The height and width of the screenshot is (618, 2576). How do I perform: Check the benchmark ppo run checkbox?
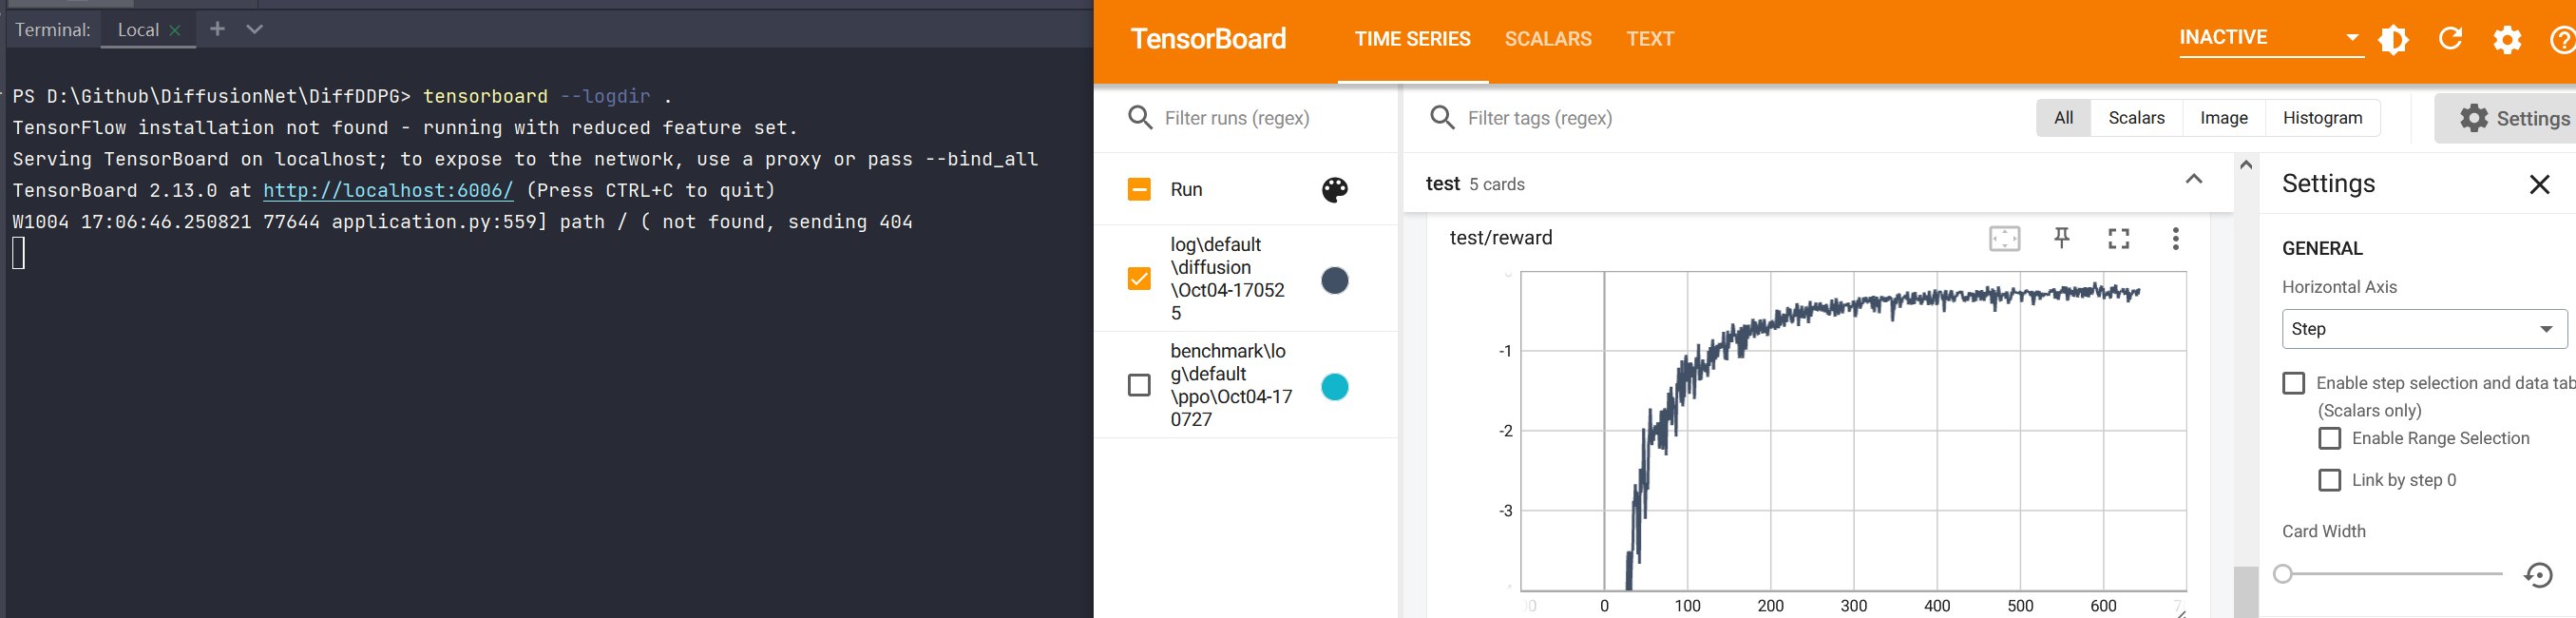click(x=1139, y=385)
